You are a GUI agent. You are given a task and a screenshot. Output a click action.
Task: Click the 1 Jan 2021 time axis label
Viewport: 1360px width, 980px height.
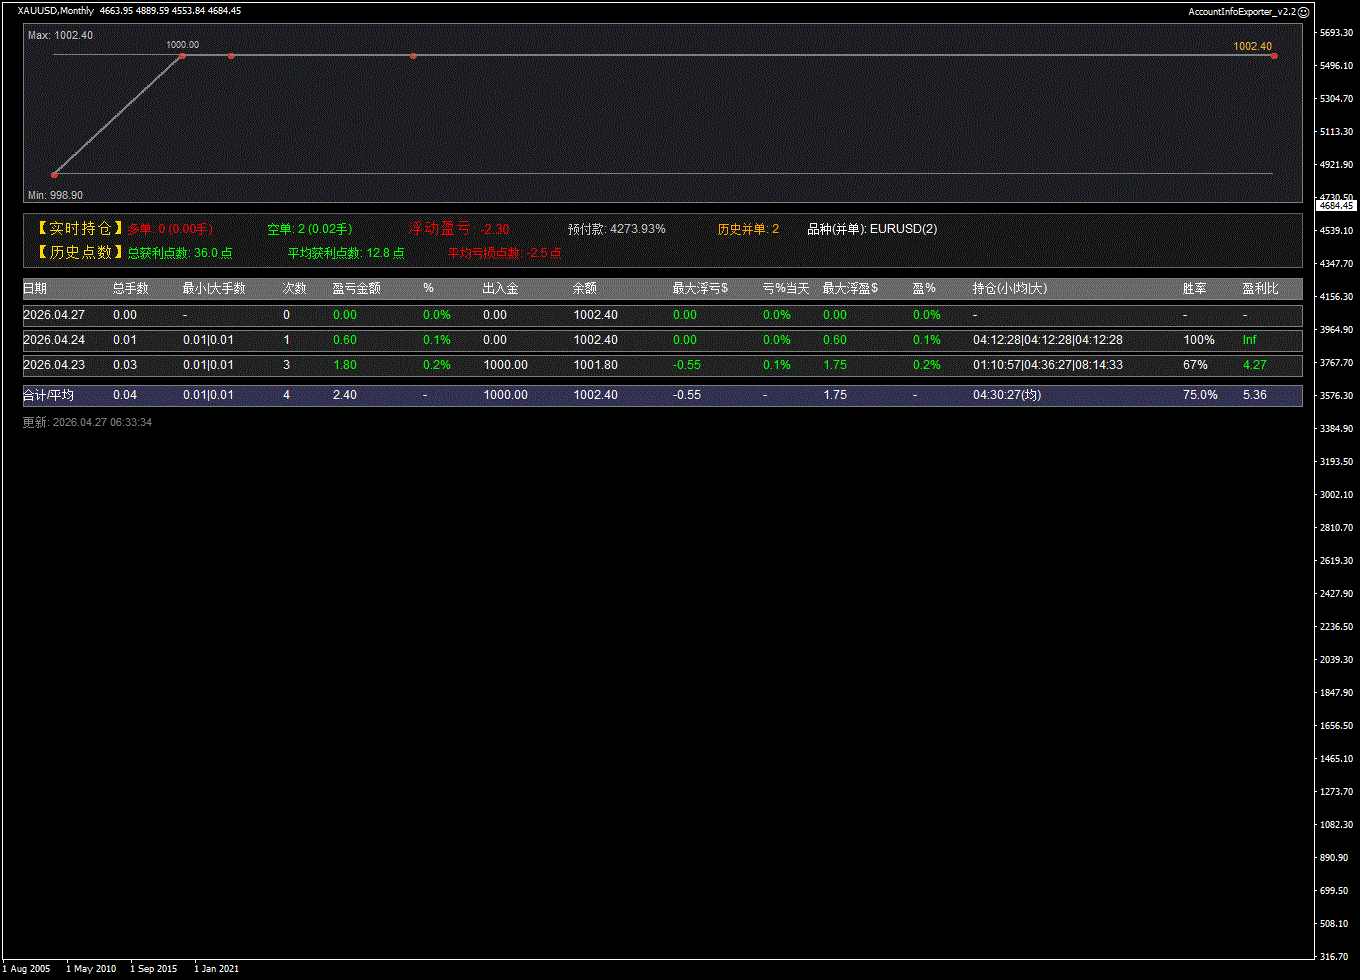pos(216,968)
